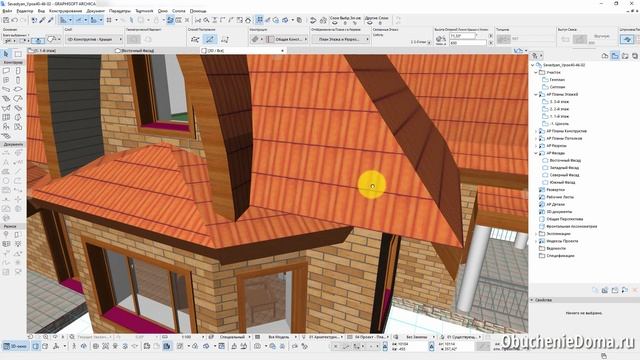Viewport: 640px width, 360px height.
Task: Click the lower roof height input field
Action: 467,43
